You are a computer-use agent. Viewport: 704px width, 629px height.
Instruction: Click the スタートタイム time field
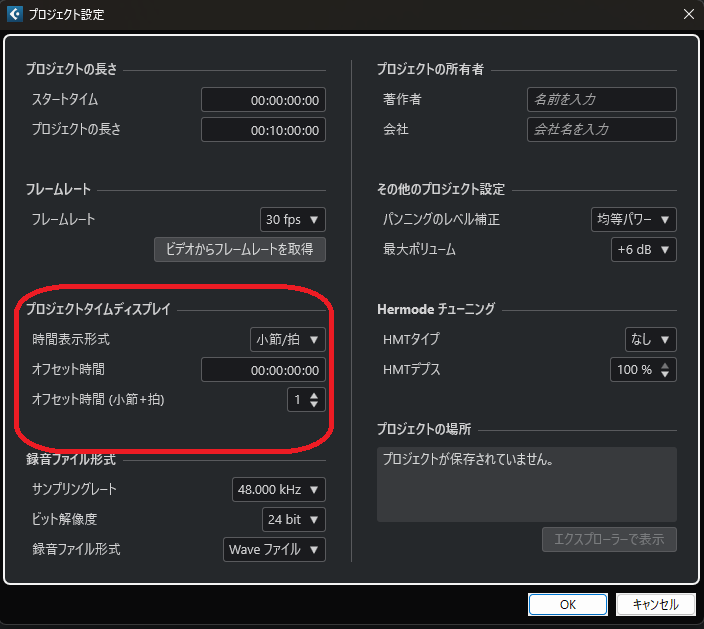coord(263,100)
